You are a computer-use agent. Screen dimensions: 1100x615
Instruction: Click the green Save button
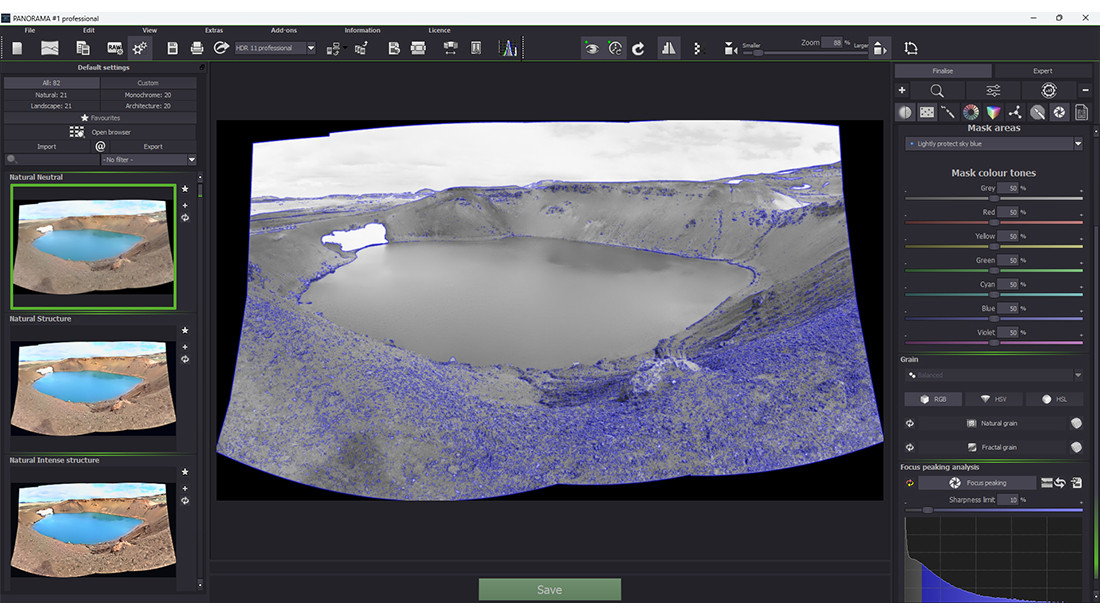pyautogui.click(x=549, y=590)
